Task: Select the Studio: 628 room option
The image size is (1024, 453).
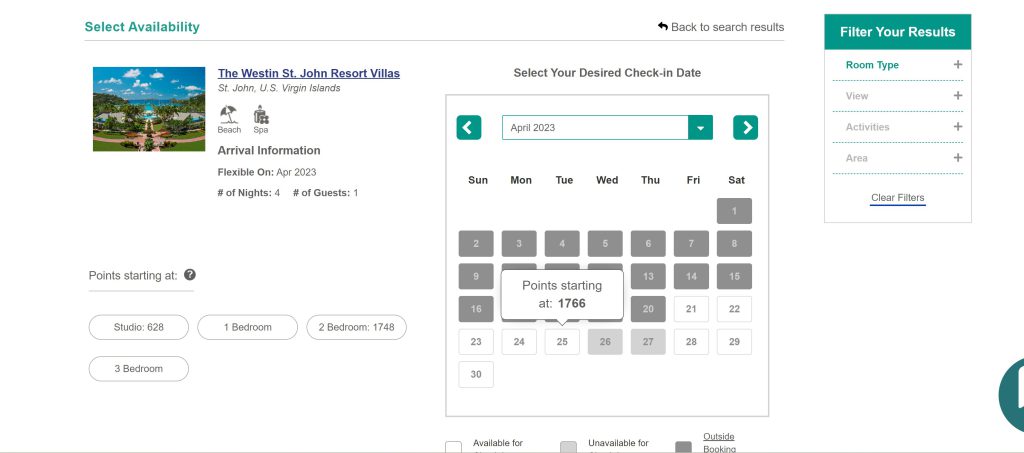Action: point(139,327)
